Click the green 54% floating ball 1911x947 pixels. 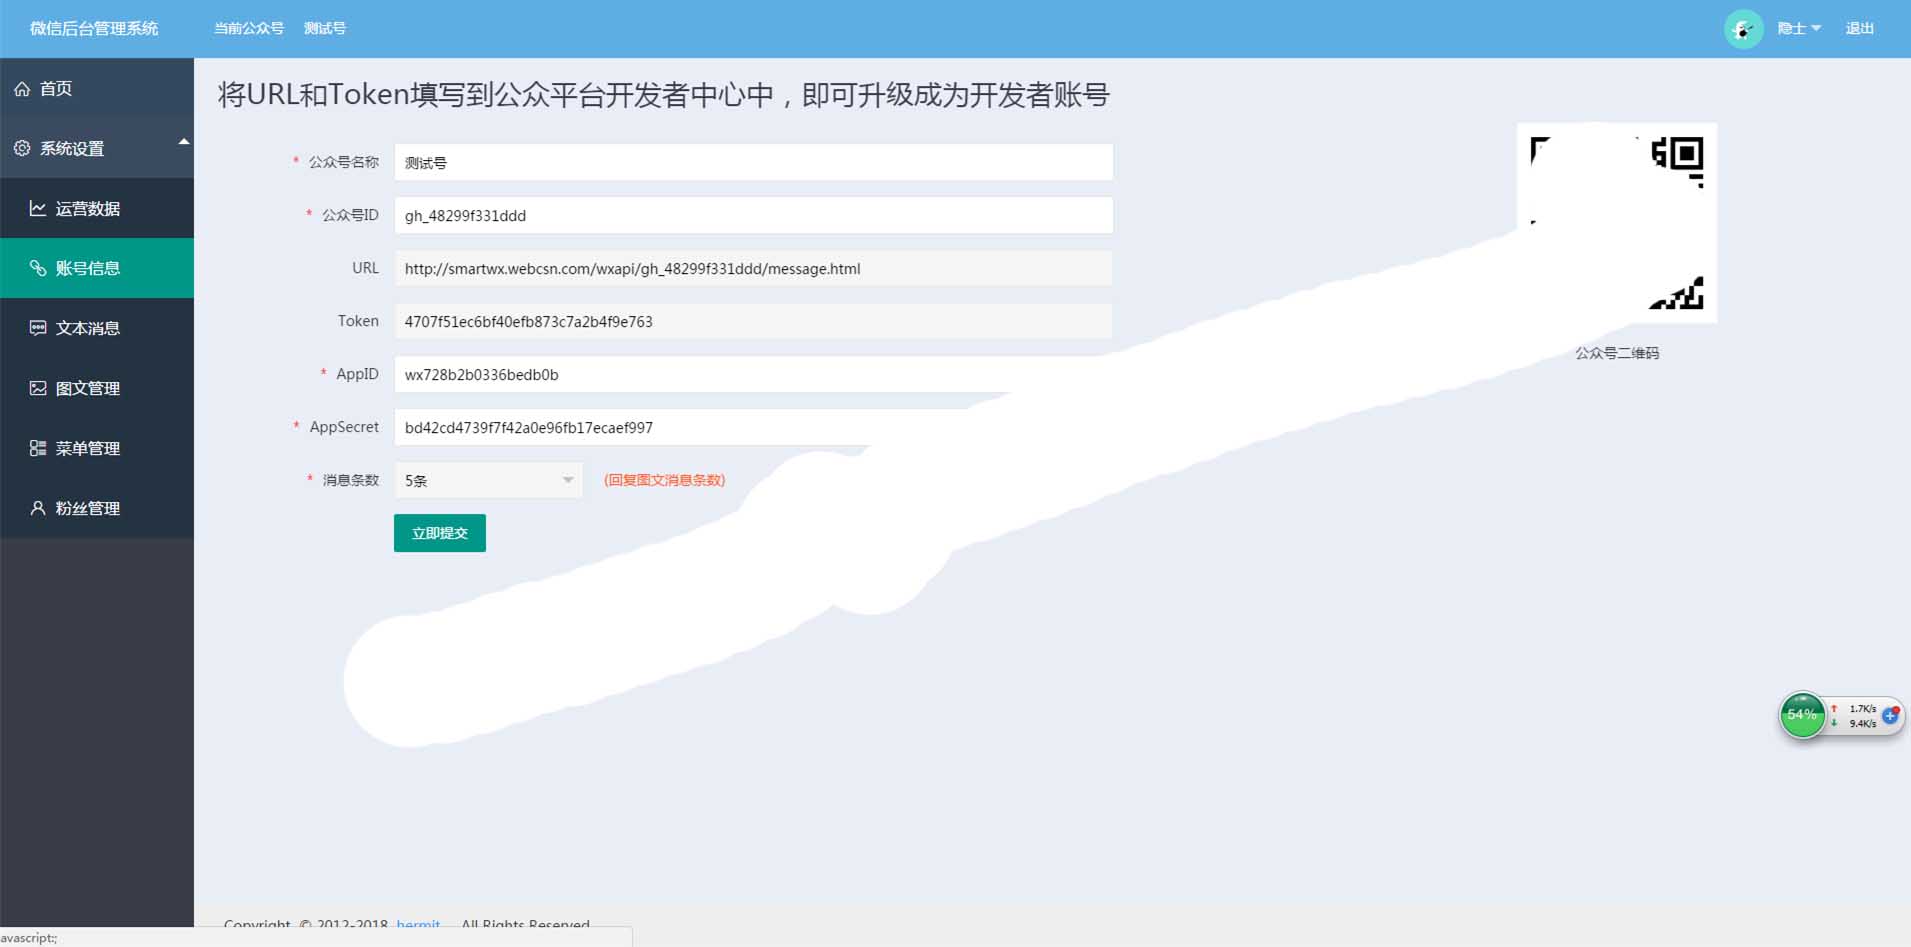click(x=1802, y=715)
